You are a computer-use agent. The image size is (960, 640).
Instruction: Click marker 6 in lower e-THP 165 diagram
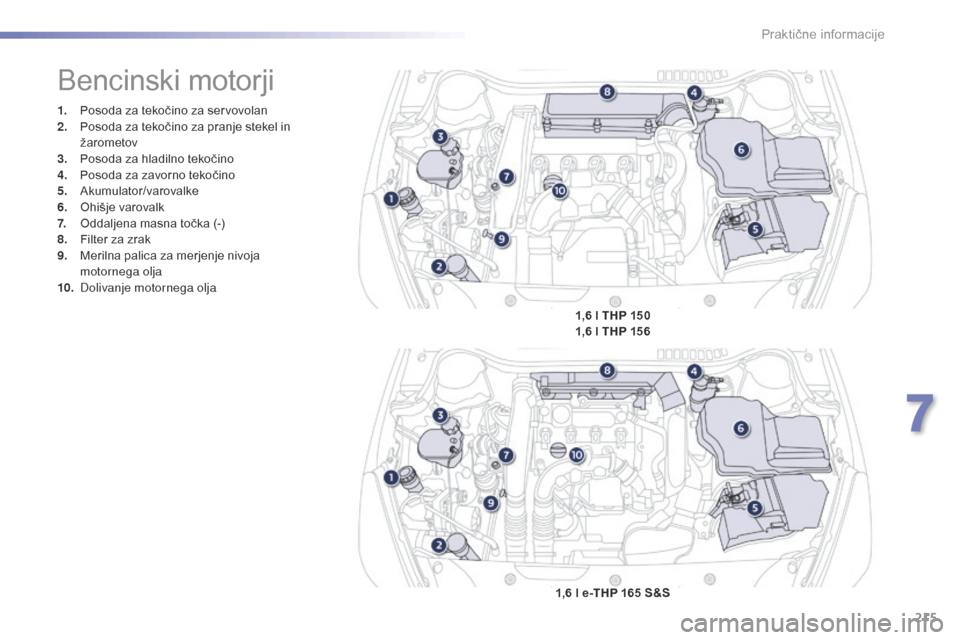(x=741, y=428)
